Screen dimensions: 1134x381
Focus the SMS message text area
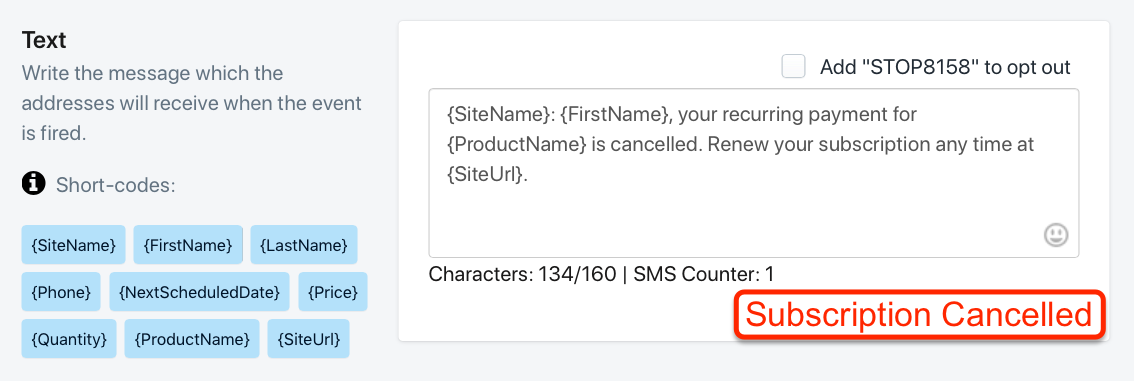pyautogui.click(x=754, y=173)
